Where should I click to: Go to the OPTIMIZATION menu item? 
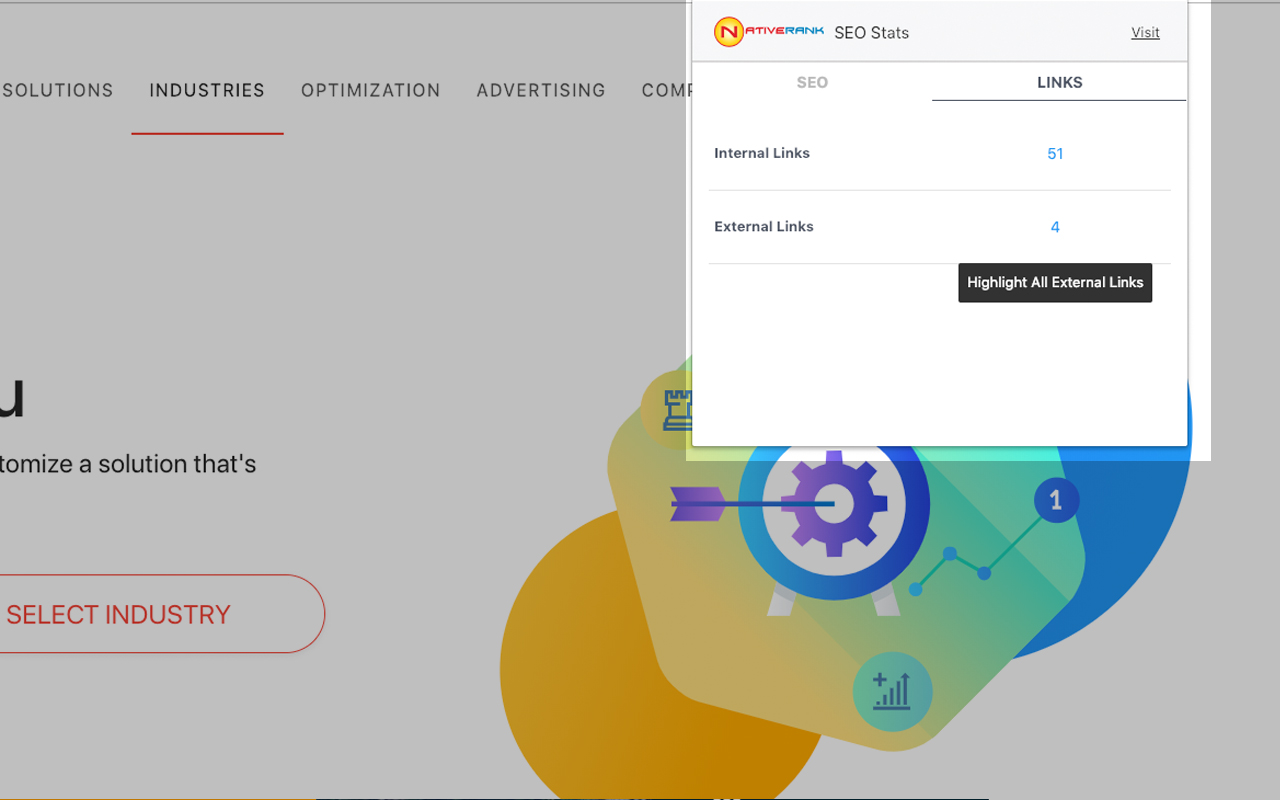click(370, 90)
